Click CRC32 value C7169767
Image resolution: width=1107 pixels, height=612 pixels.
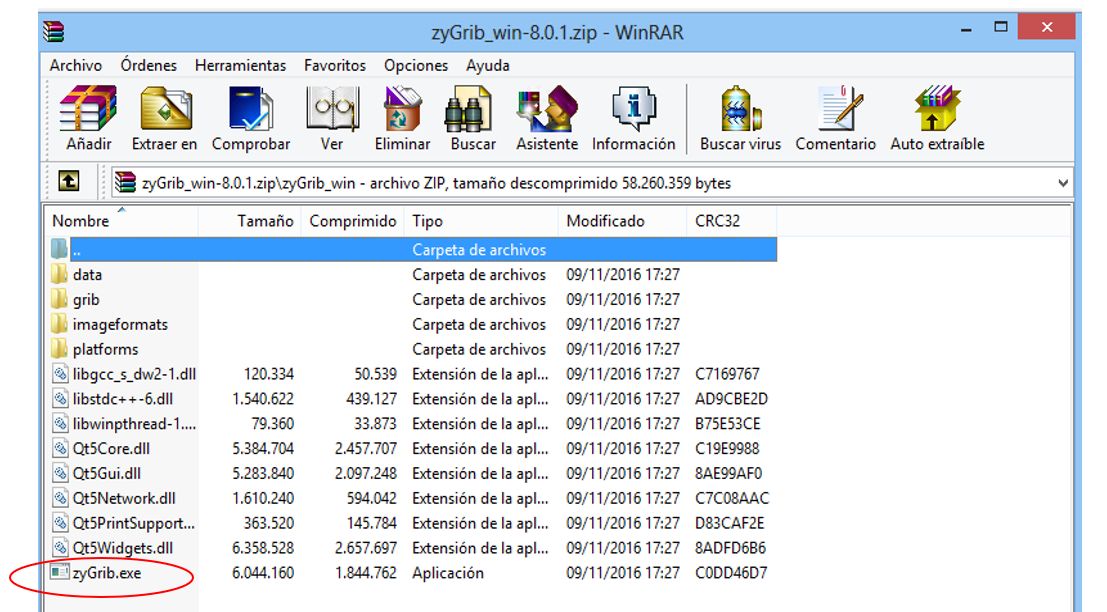point(727,373)
